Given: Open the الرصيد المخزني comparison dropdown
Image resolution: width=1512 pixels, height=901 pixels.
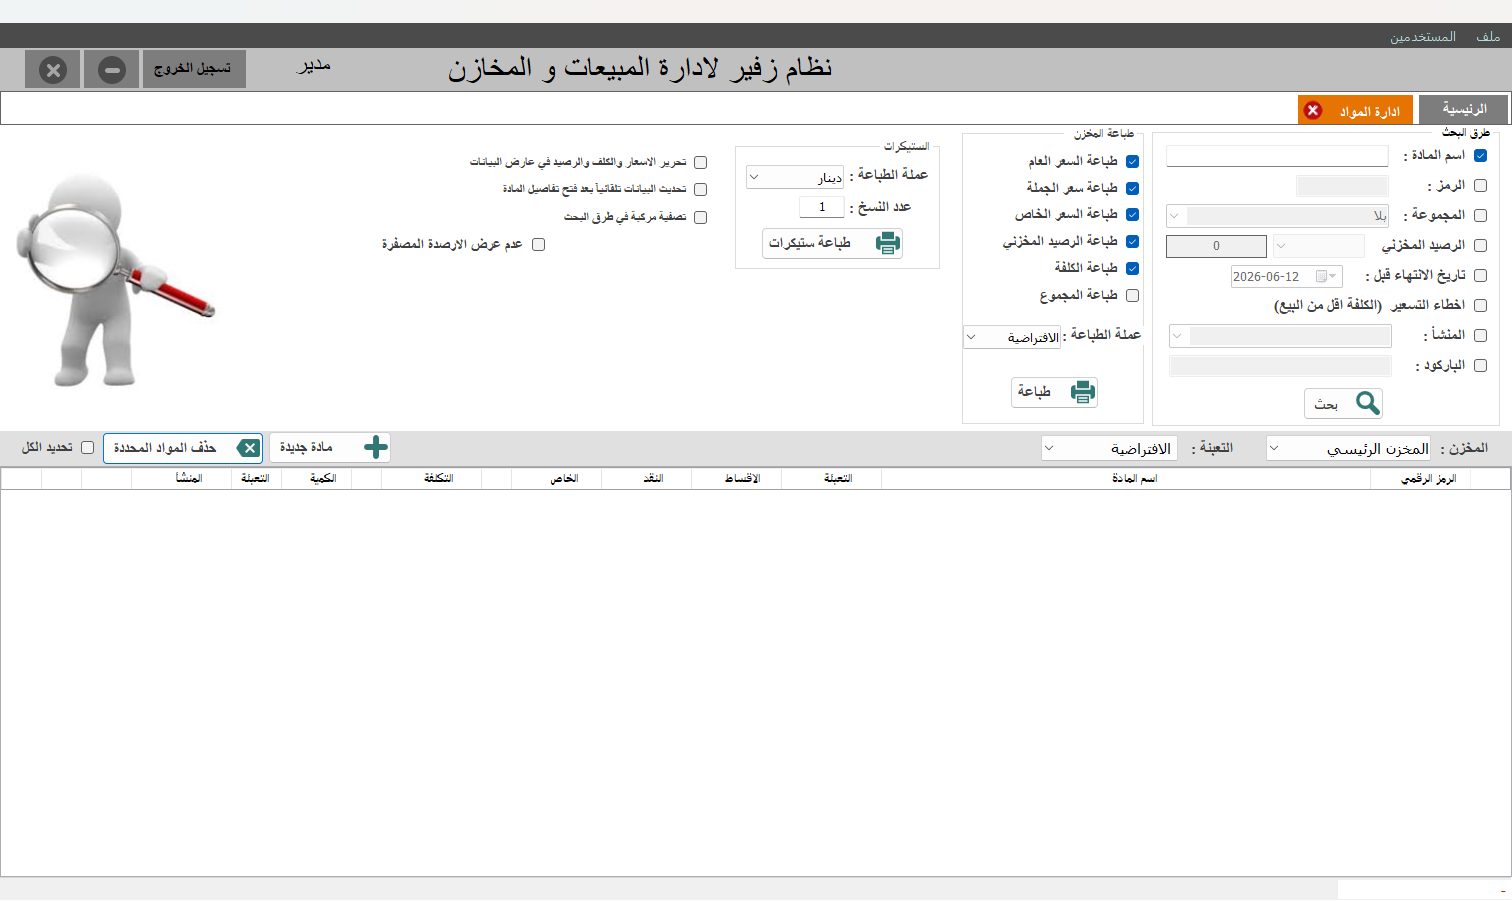Looking at the screenshot, I should [x=1318, y=245].
